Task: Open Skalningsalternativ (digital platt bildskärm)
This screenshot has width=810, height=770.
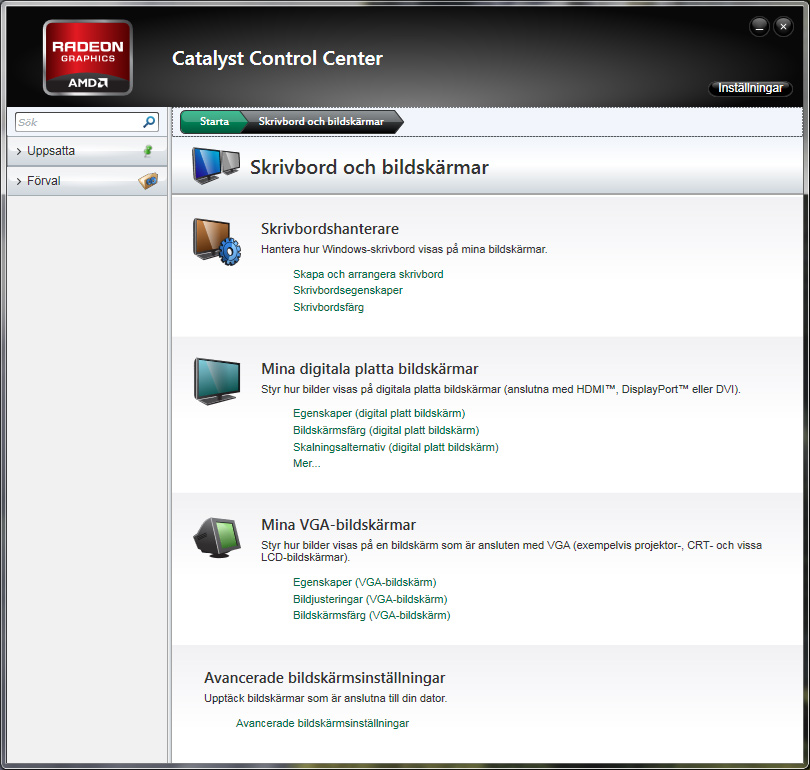Action: [395, 447]
